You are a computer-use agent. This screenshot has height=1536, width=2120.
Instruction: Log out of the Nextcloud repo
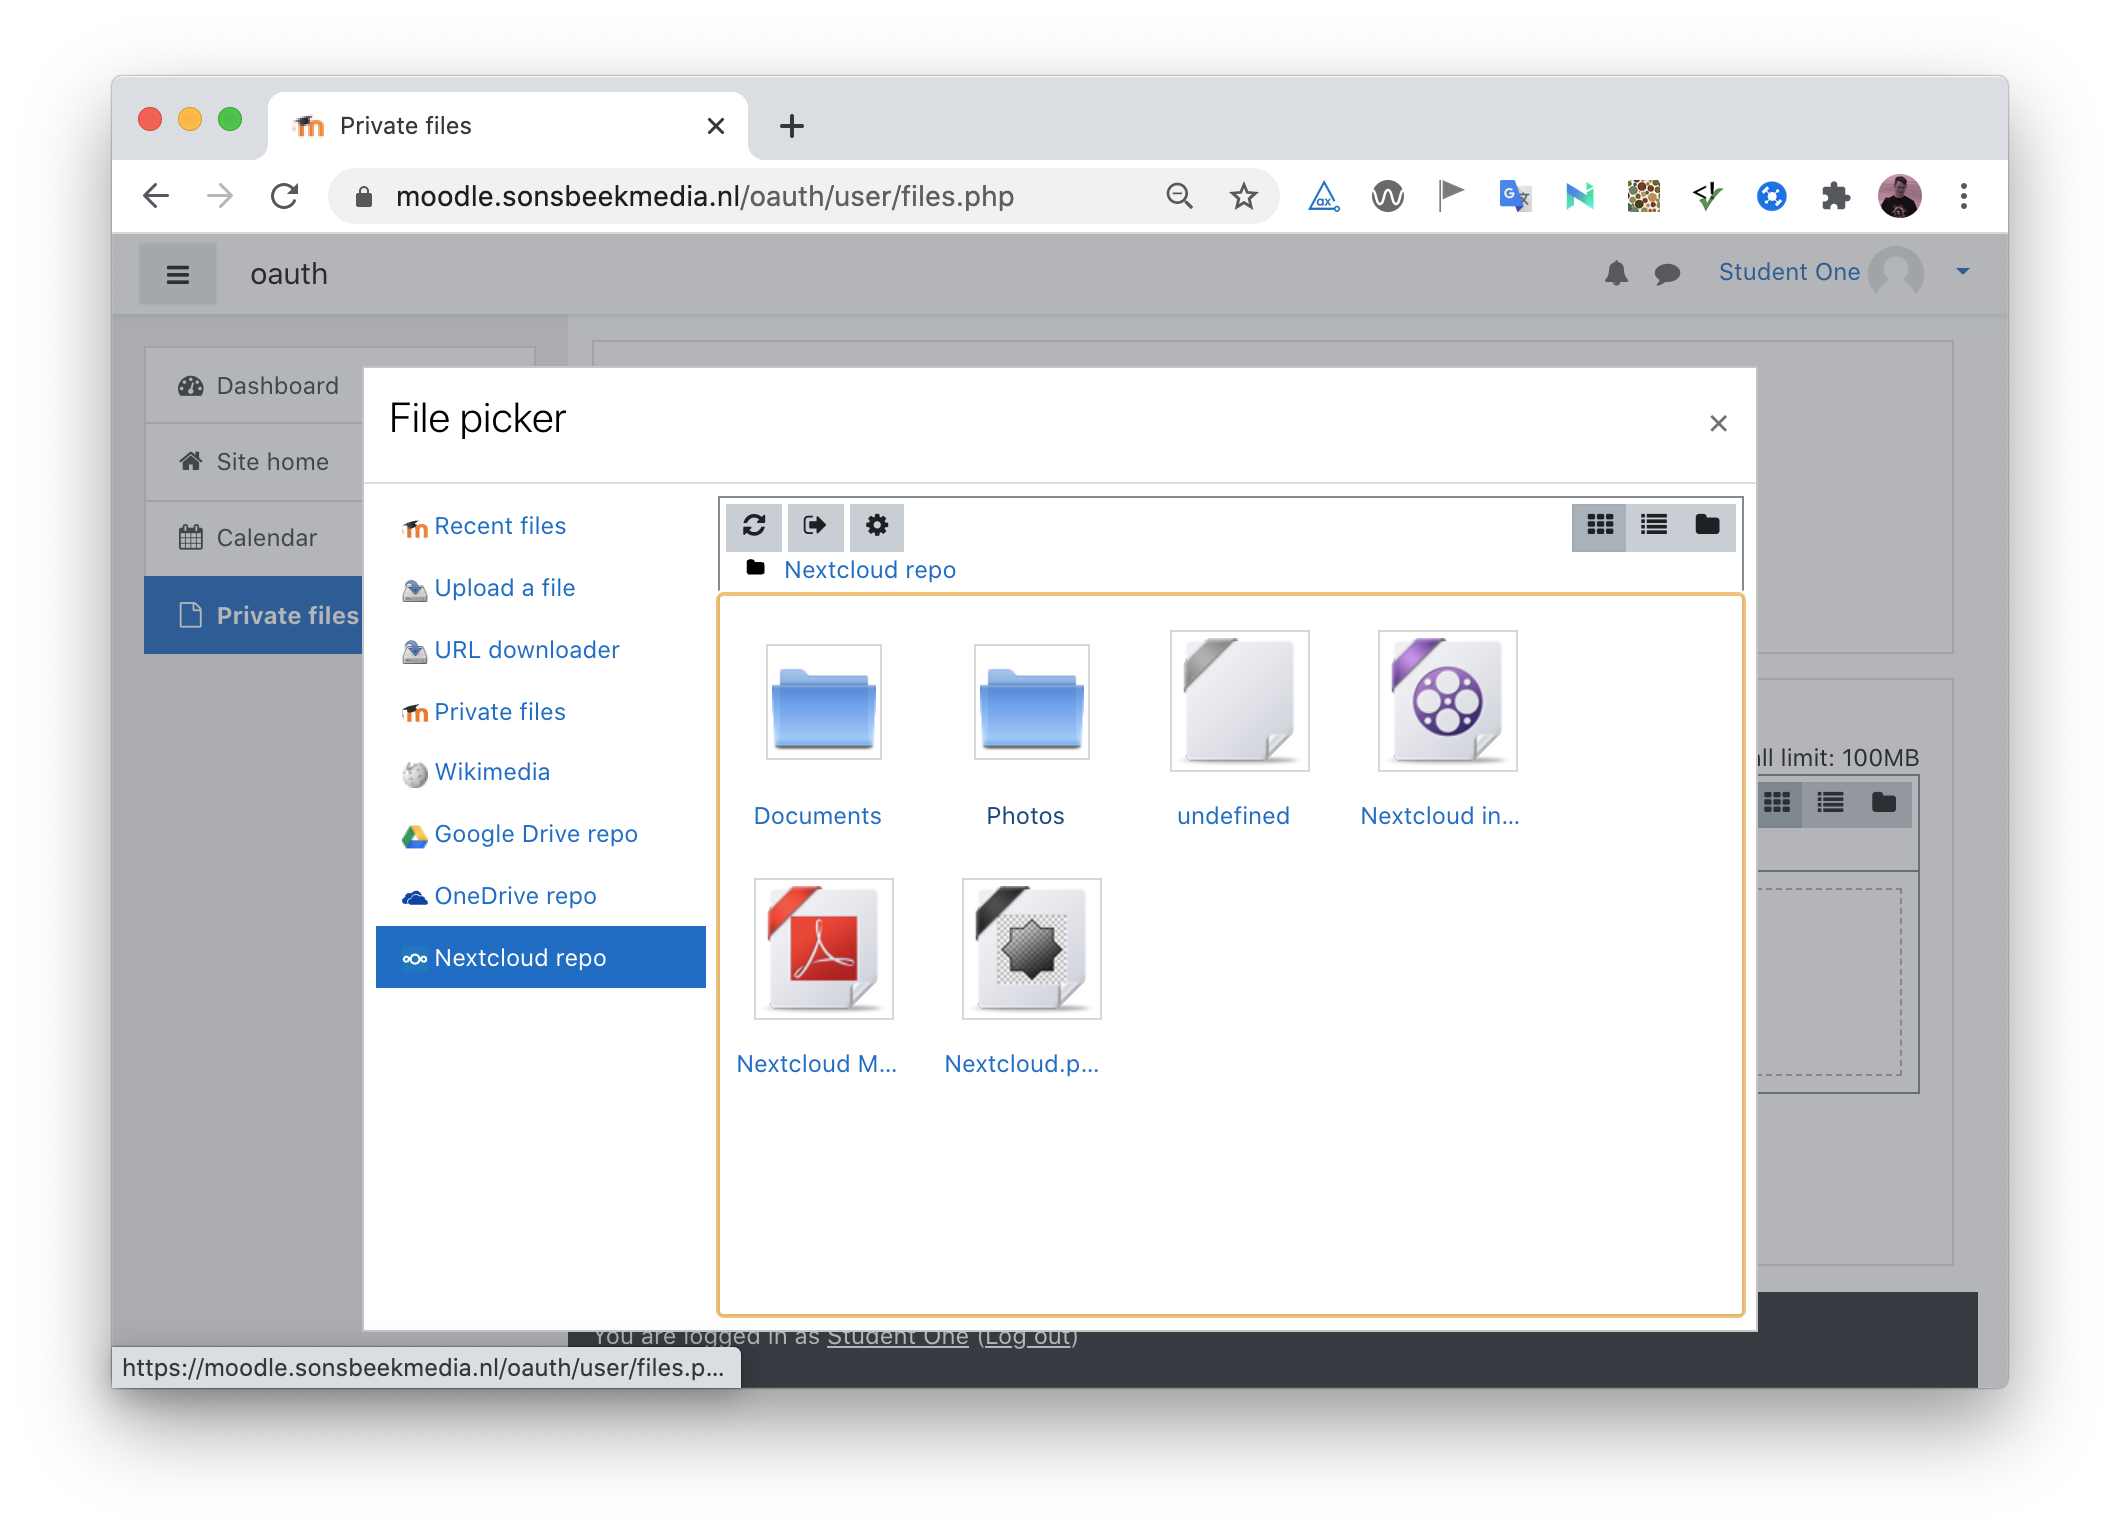tap(815, 526)
